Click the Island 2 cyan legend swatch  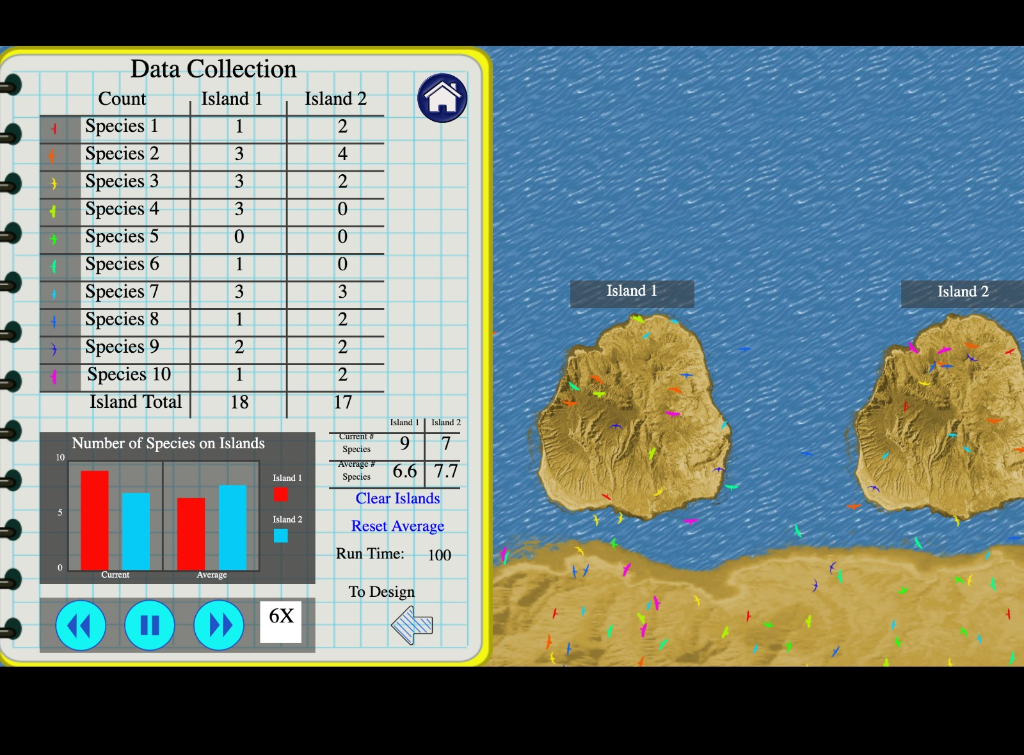(x=280, y=535)
